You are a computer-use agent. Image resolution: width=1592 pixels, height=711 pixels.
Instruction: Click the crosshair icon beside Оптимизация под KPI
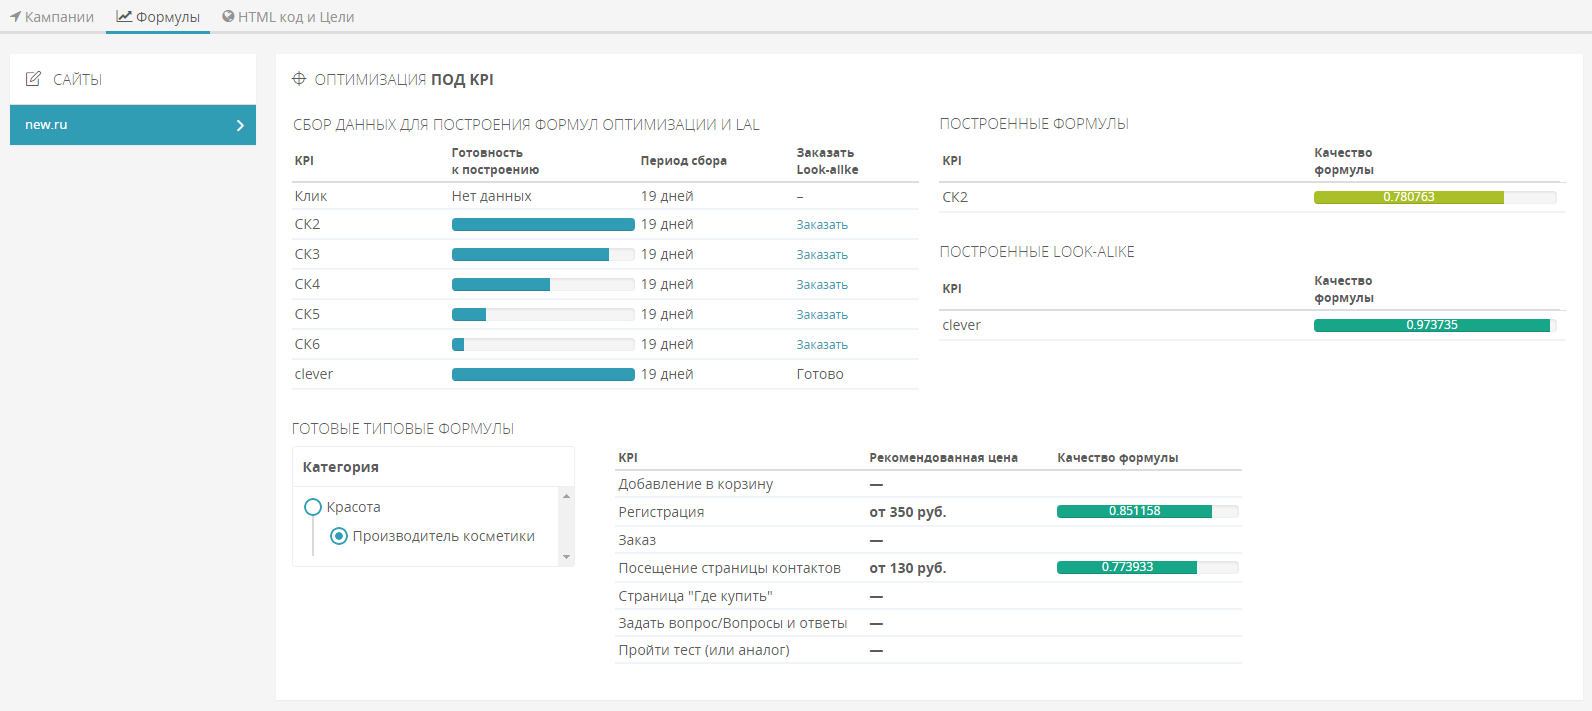click(299, 79)
